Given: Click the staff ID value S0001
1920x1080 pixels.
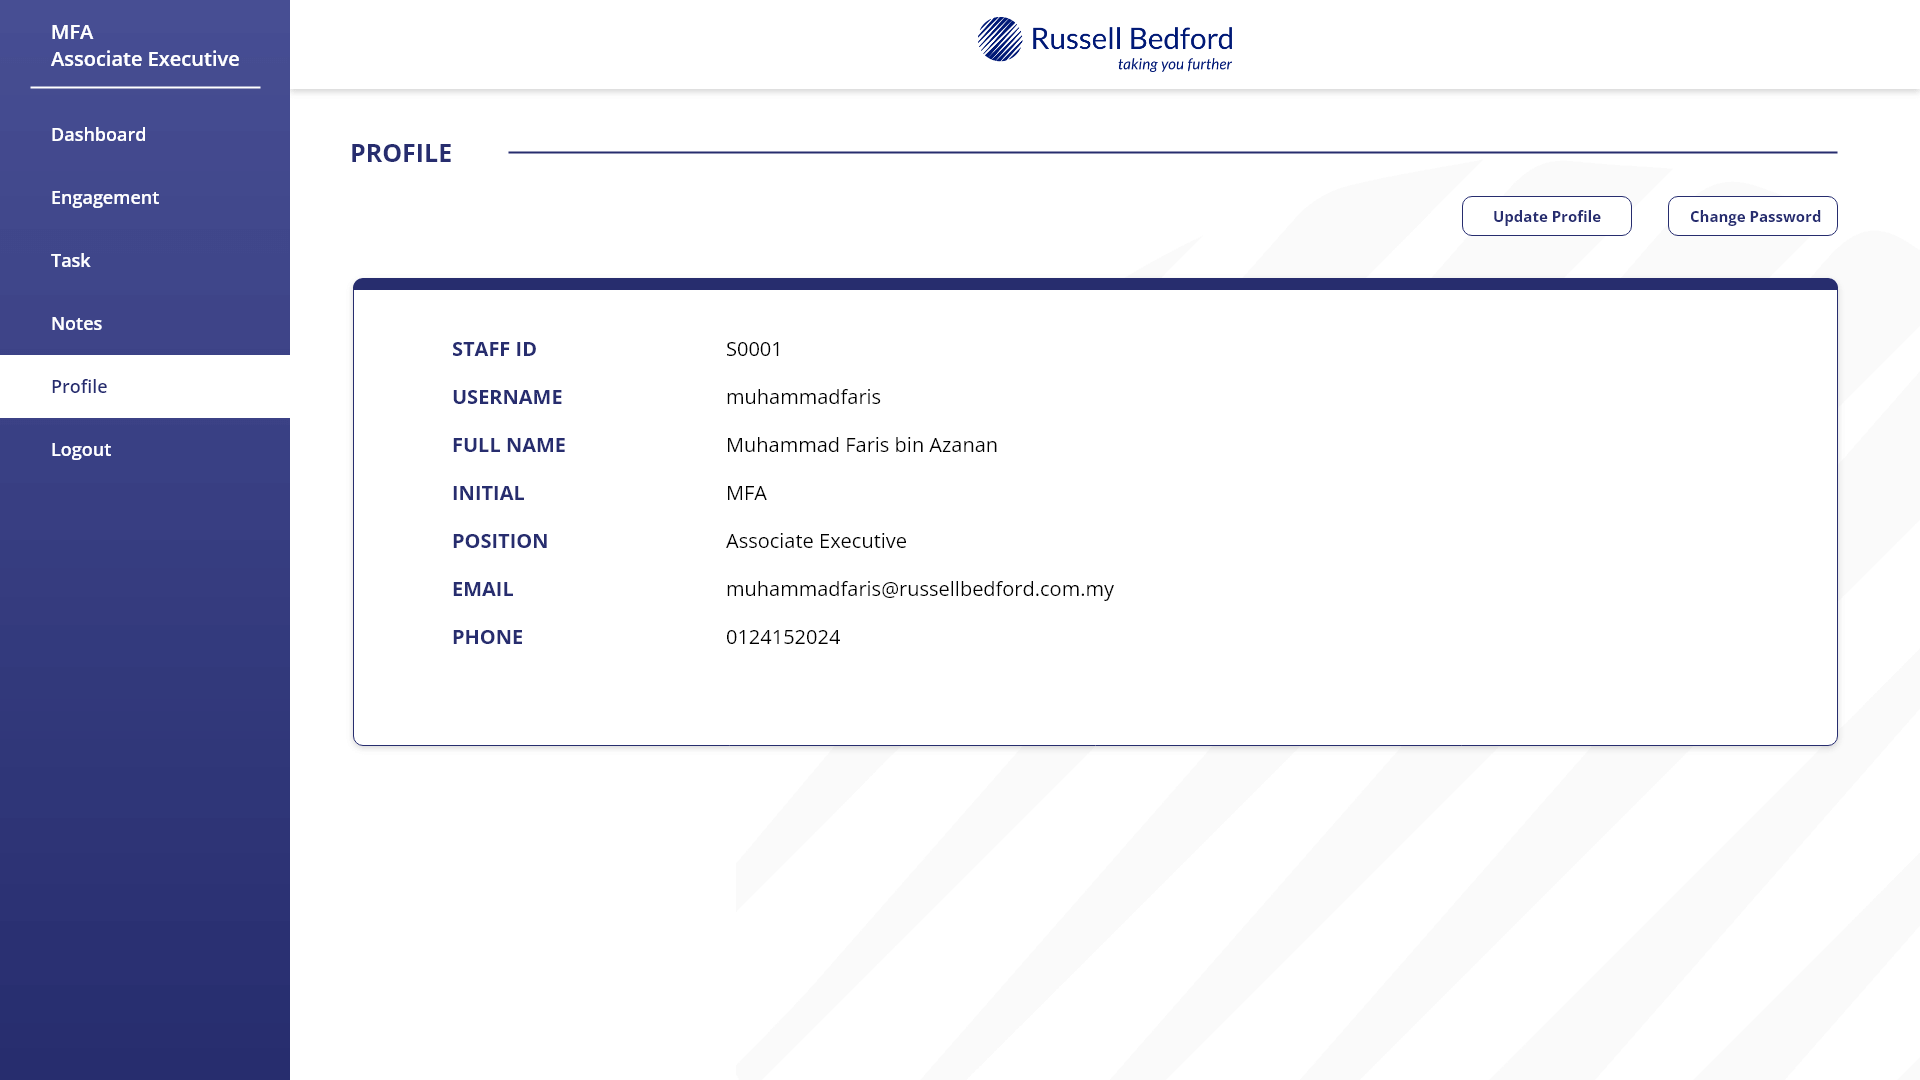Looking at the screenshot, I should (x=752, y=349).
